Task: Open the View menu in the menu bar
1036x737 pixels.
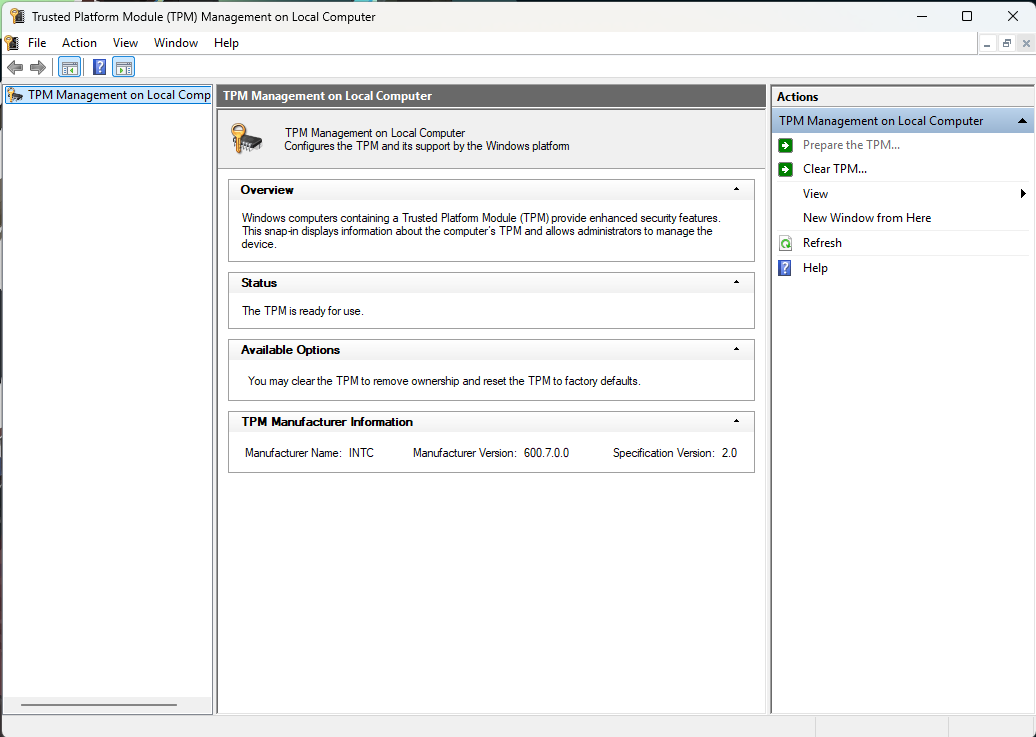Action: point(125,43)
